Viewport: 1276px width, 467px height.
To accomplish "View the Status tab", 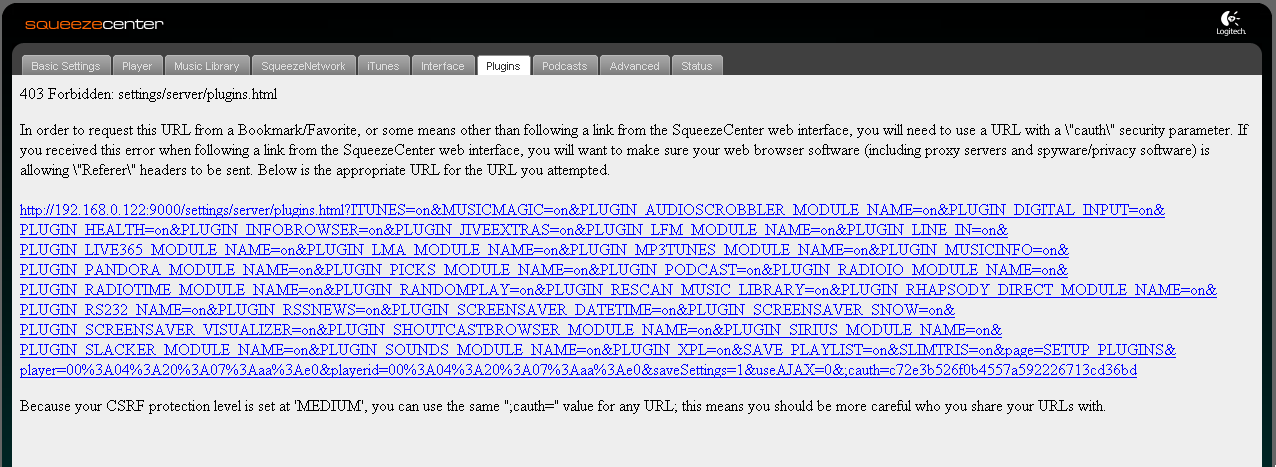I will (x=697, y=66).
